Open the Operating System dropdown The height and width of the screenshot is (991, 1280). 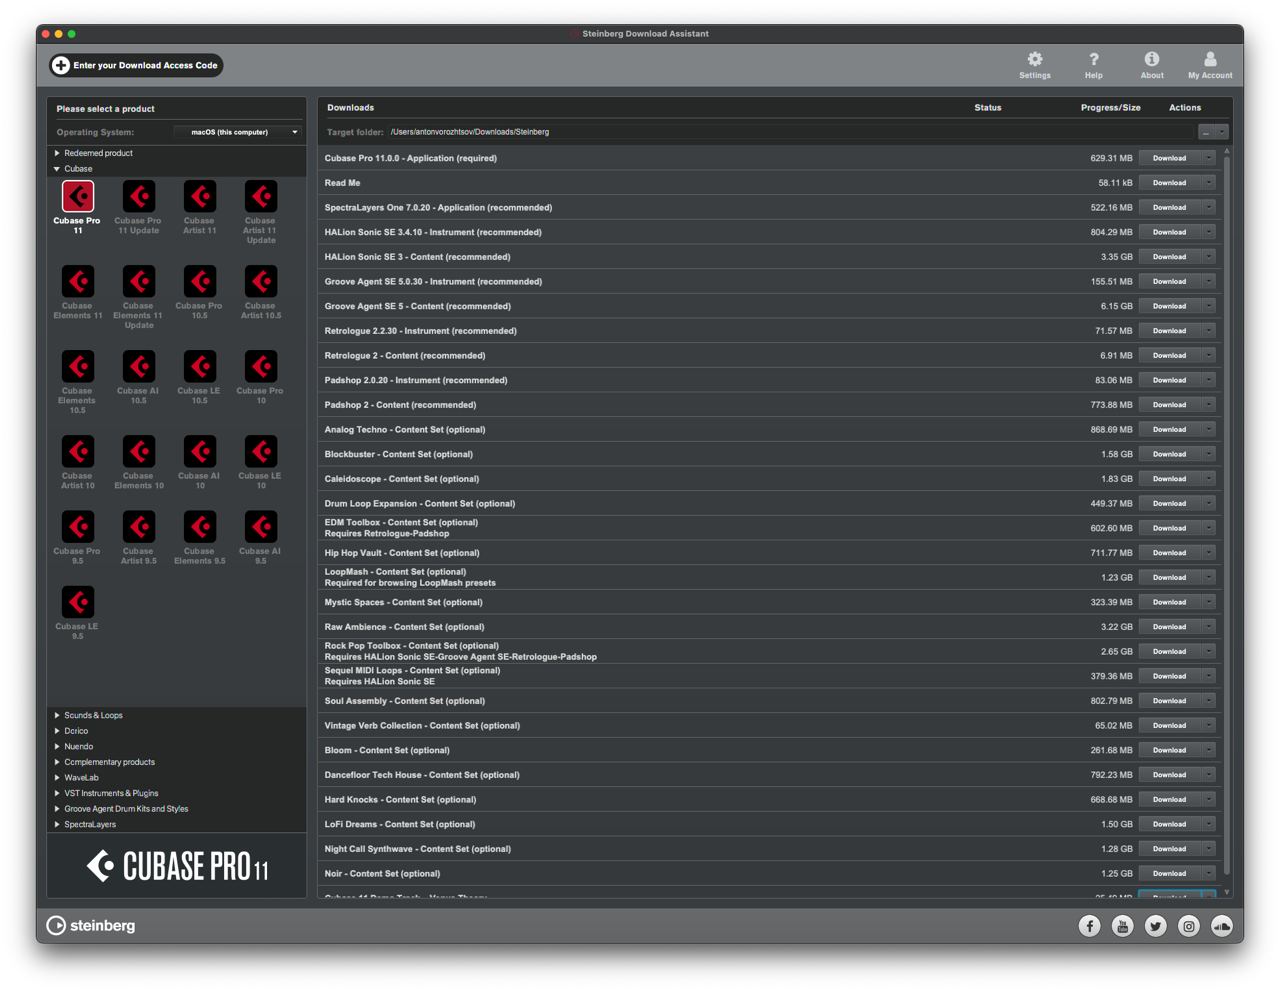pos(238,132)
